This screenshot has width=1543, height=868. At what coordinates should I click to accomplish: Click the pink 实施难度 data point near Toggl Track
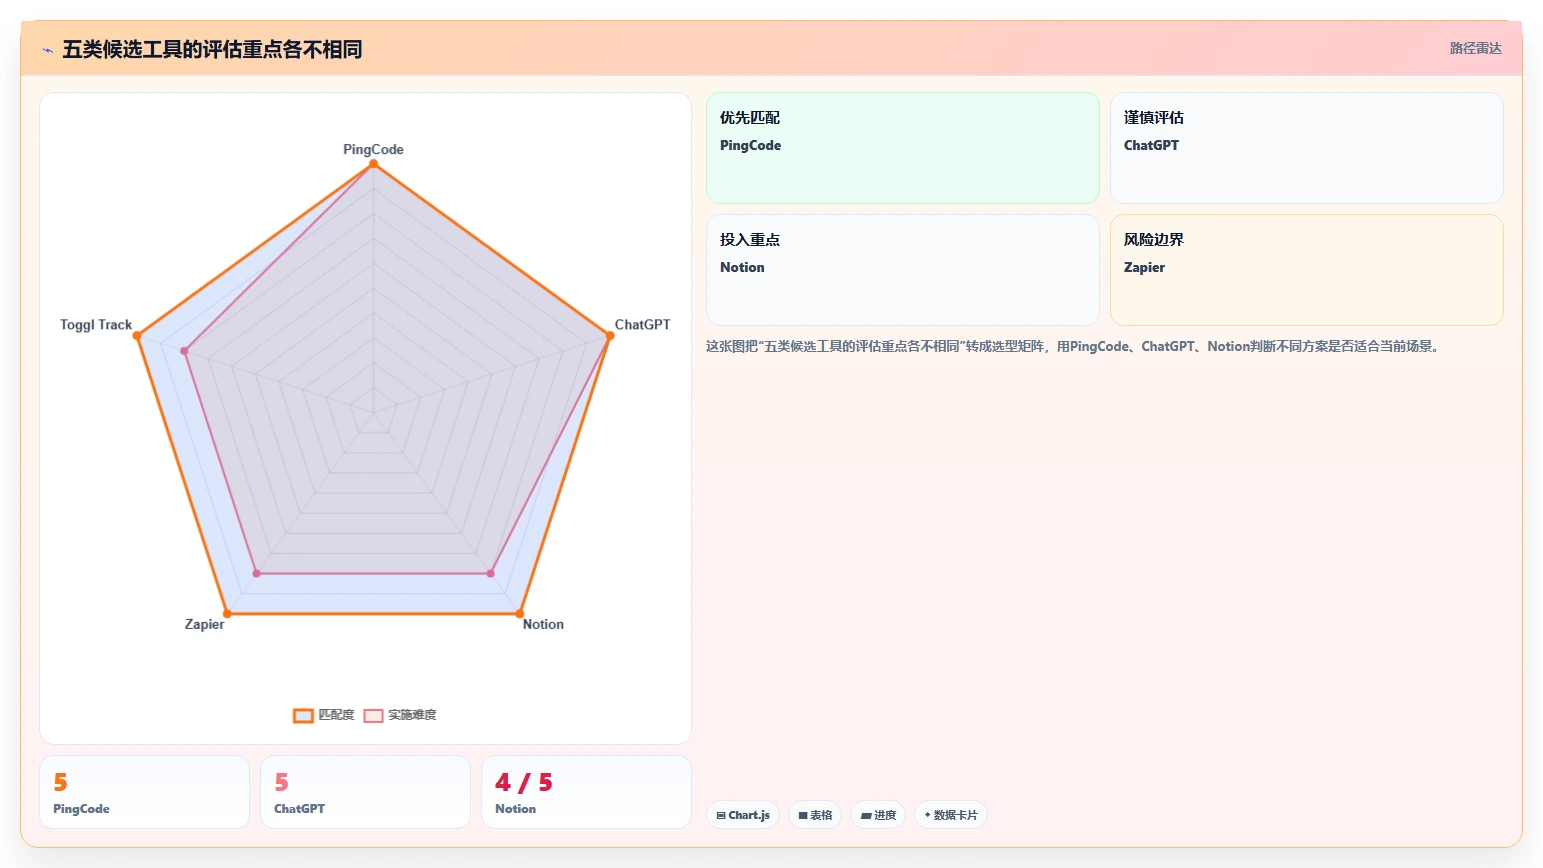click(x=184, y=351)
